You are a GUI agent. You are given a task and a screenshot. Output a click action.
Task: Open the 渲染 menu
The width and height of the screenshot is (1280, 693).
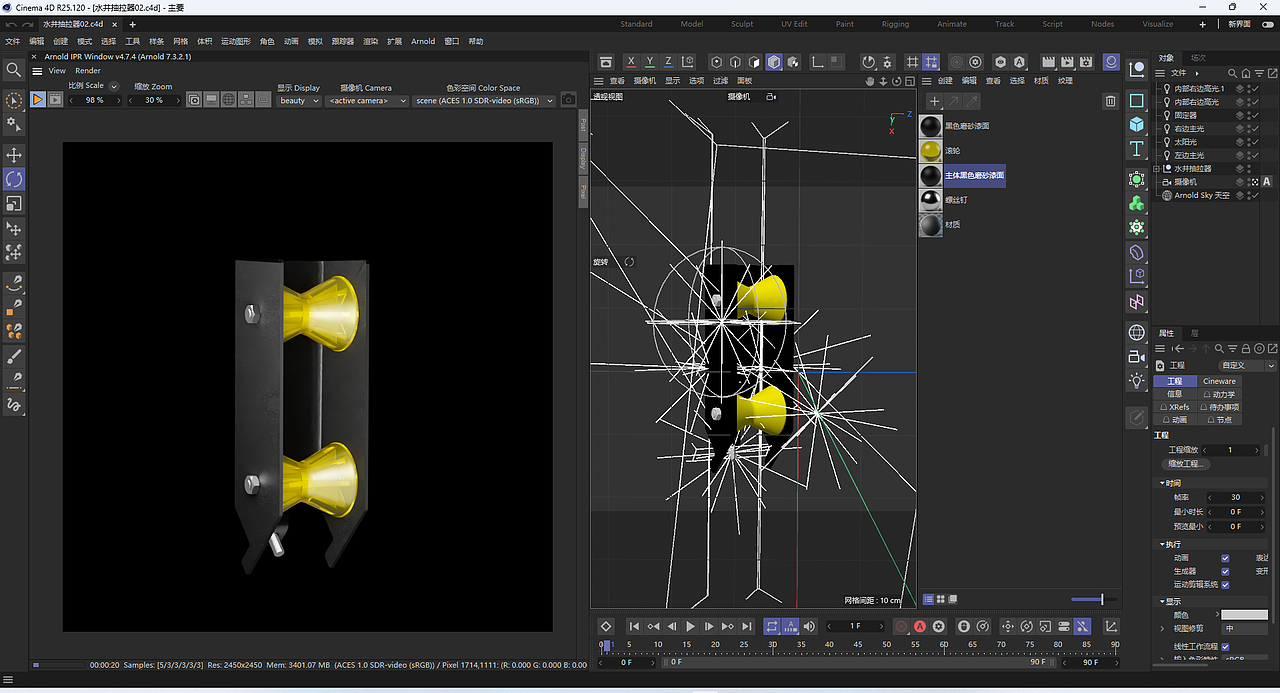[x=370, y=41]
